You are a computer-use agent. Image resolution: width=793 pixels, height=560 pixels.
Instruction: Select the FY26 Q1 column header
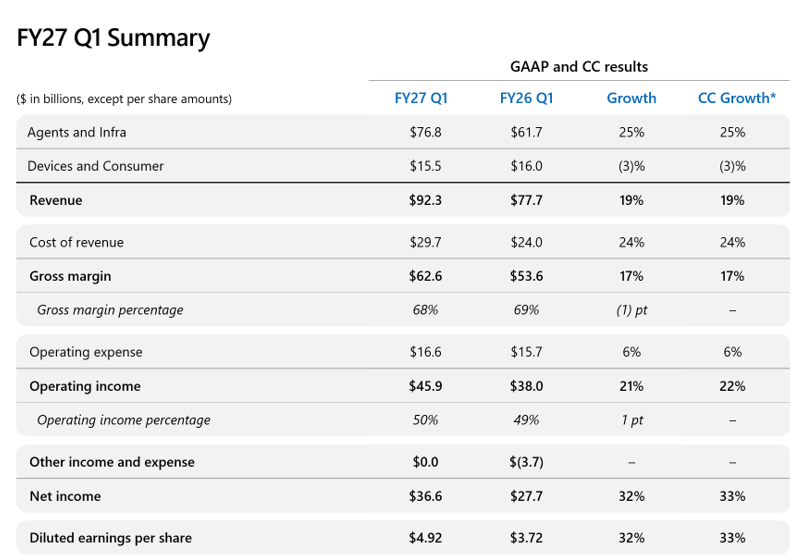(526, 98)
